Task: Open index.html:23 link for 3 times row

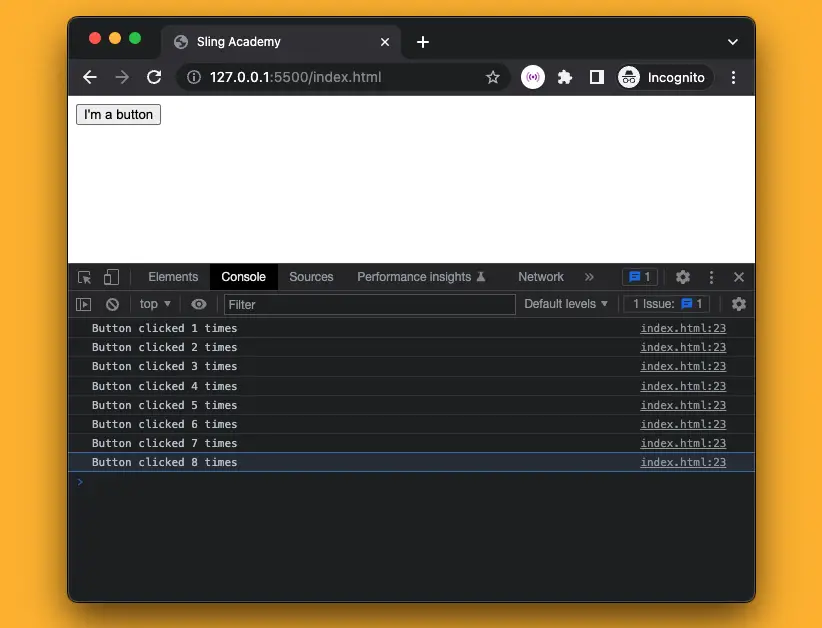Action: click(x=683, y=366)
